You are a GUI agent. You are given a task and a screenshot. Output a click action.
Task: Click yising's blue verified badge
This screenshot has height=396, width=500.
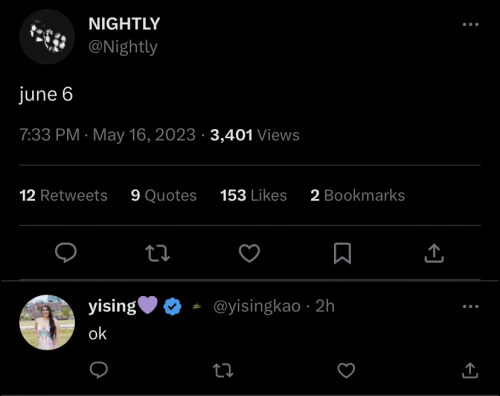click(x=172, y=307)
